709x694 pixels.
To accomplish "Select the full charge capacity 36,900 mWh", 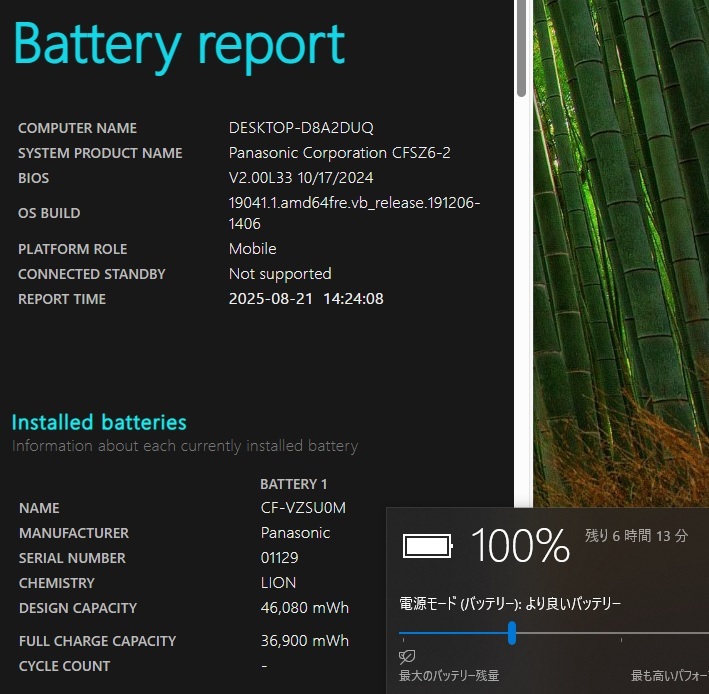I will [304, 641].
